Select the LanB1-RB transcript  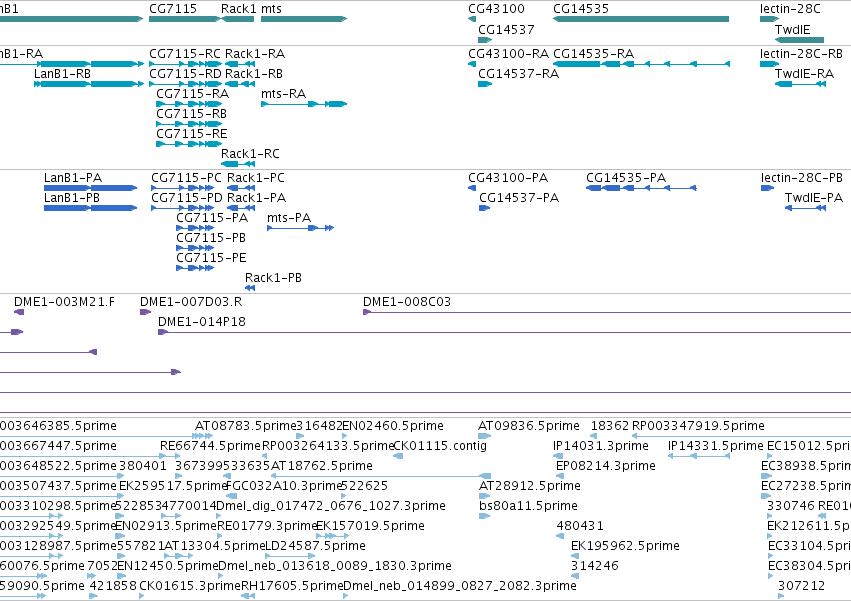62,74
